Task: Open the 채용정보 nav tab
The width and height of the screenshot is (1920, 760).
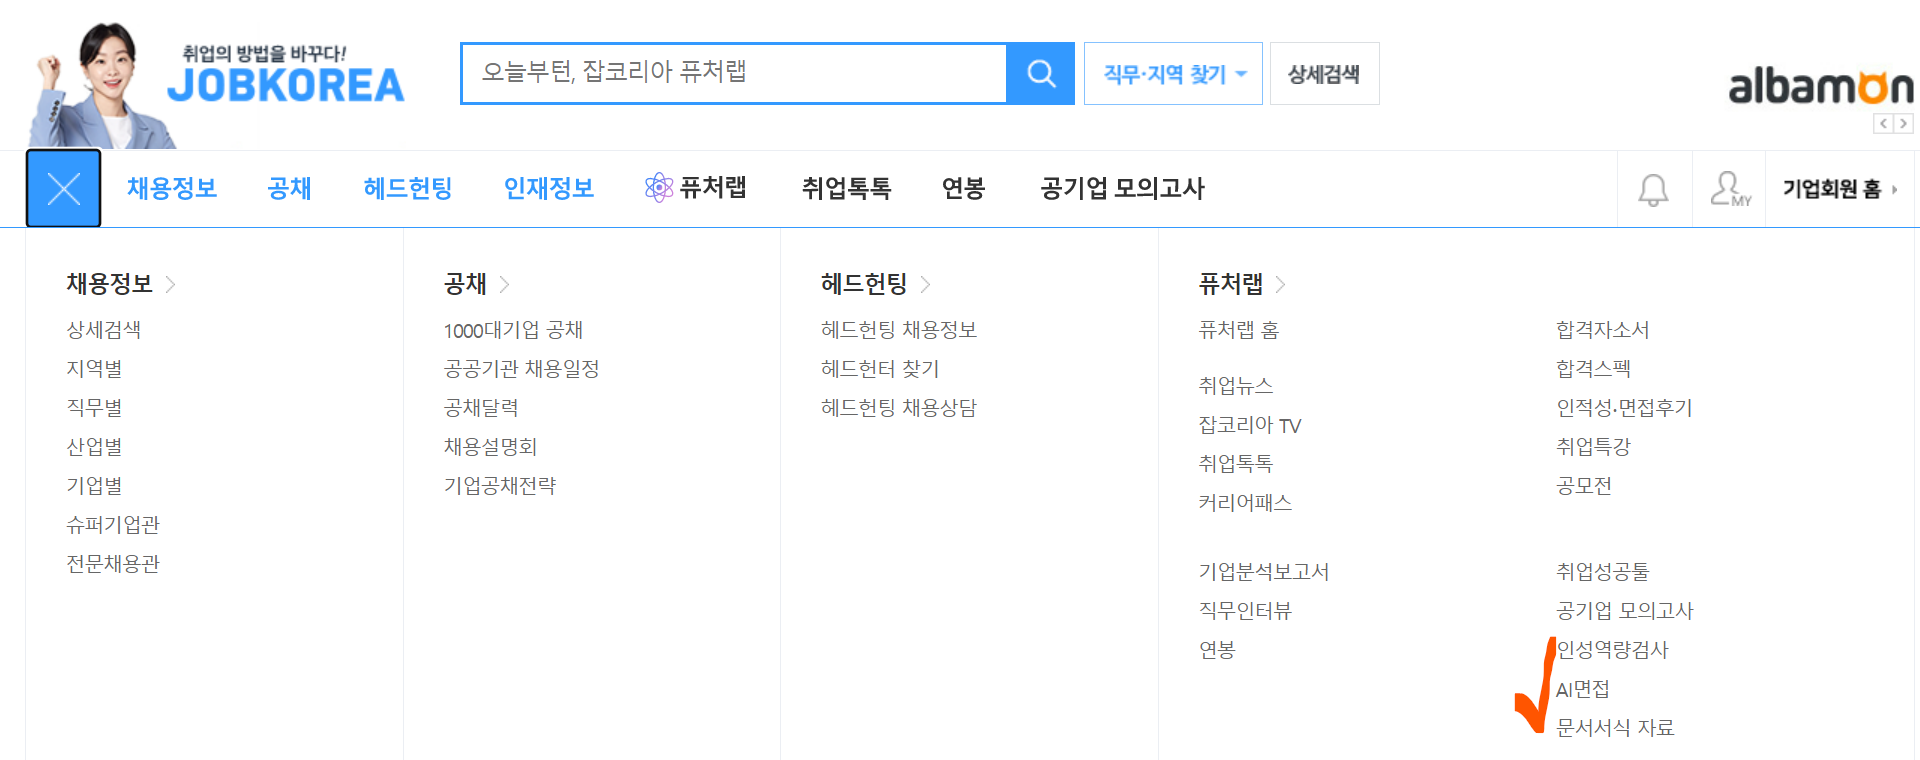Action: tap(172, 188)
